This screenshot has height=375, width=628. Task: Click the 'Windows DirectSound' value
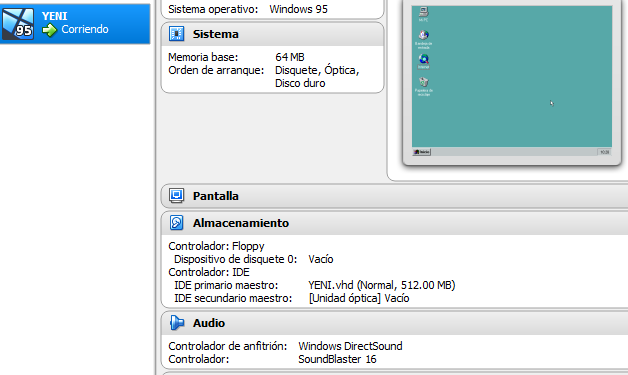point(350,346)
